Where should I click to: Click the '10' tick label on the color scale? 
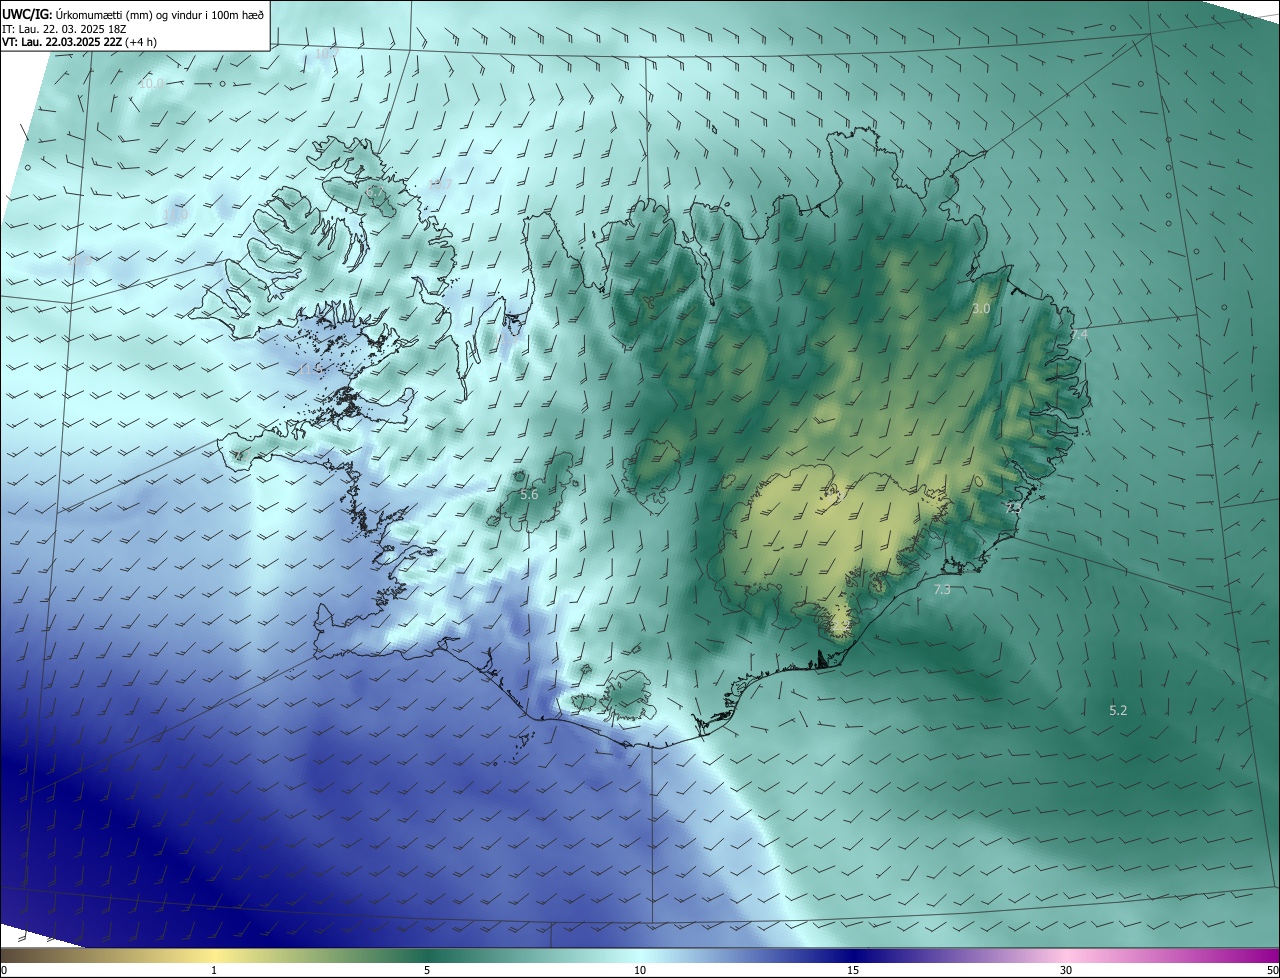(x=640, y=970)
